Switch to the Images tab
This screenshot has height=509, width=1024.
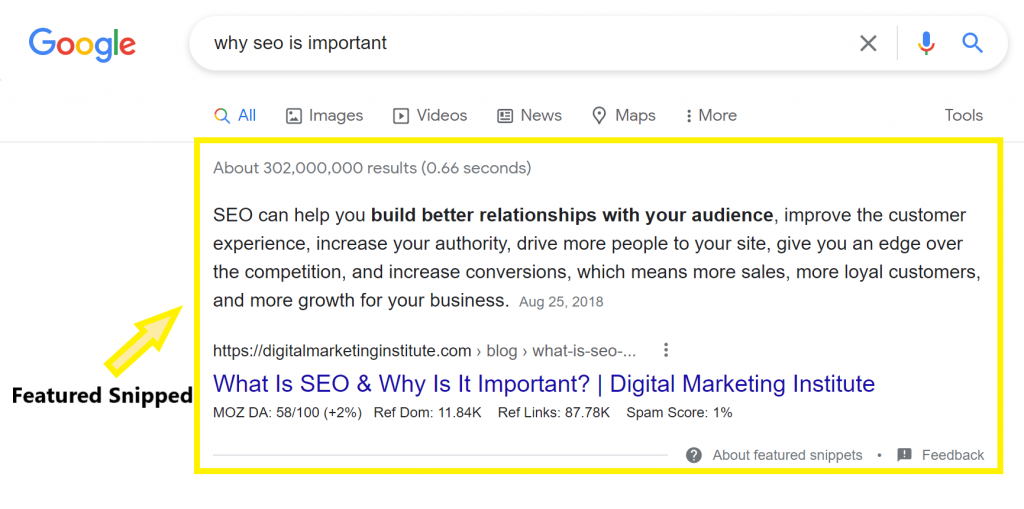tap(325, 116)
